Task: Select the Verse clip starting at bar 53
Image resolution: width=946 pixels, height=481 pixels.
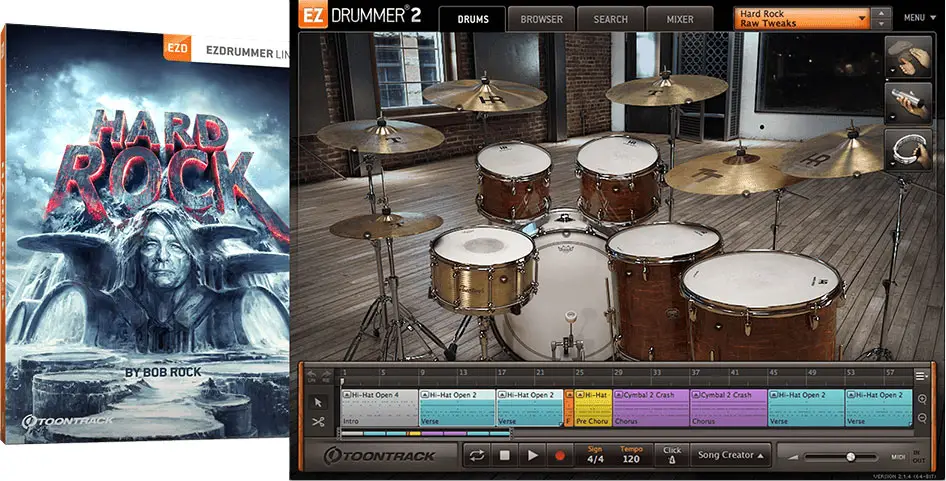Action: [x=879, y=408]
